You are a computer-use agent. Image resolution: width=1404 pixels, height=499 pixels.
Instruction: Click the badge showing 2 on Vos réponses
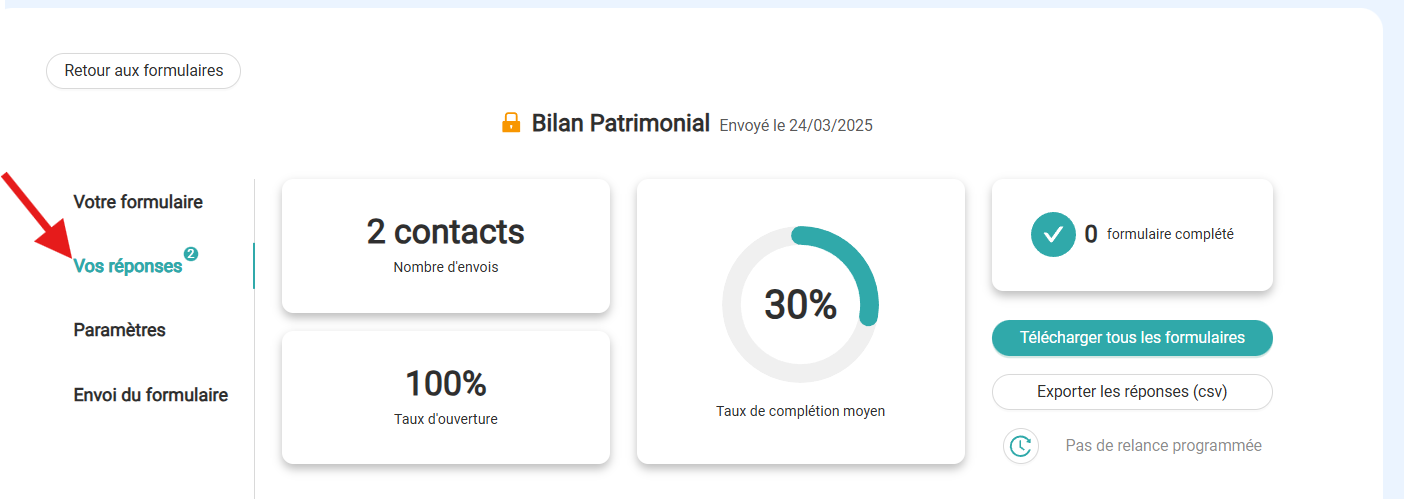(x=191, y=254)
